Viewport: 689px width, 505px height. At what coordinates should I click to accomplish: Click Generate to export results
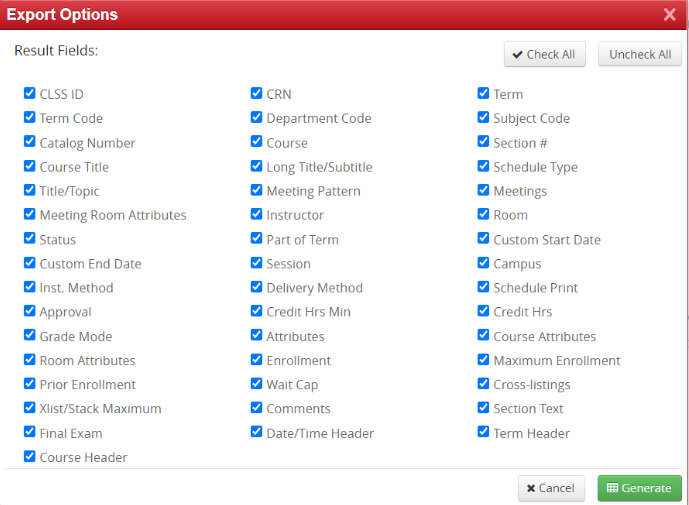[639, 488]
